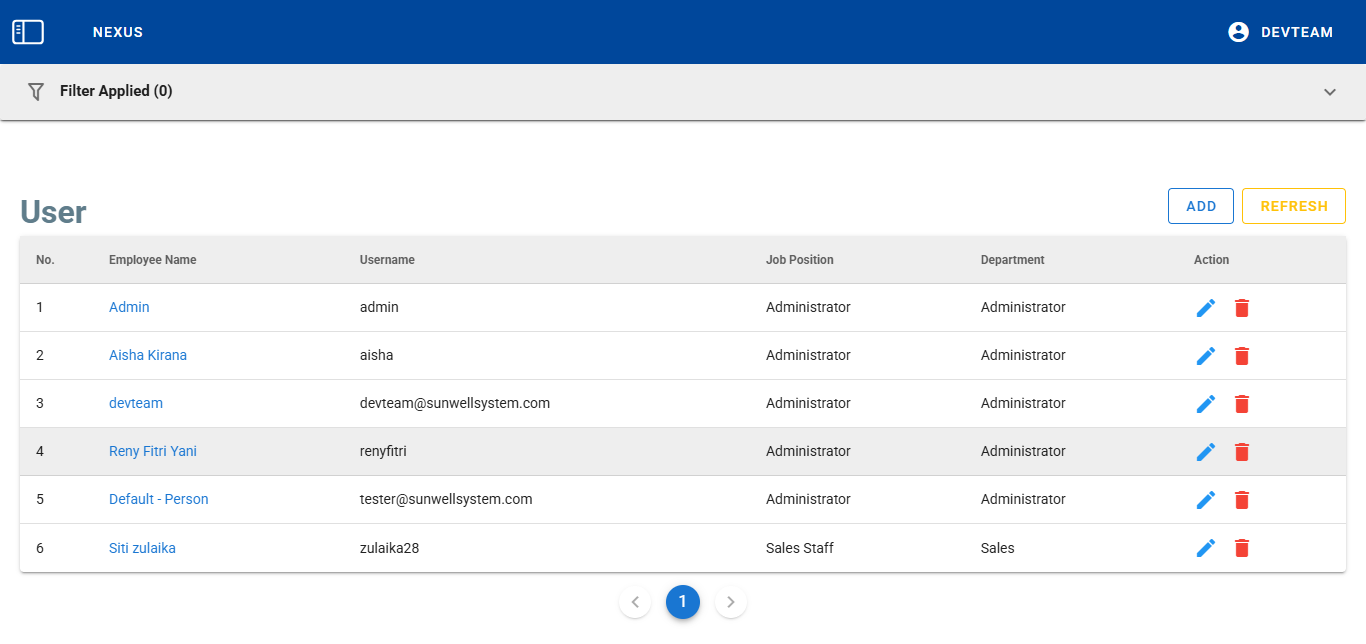Expand the Filter Applied panel chevron
The width and height of the screenshot is (1366, 644).
coord(1330,92)
